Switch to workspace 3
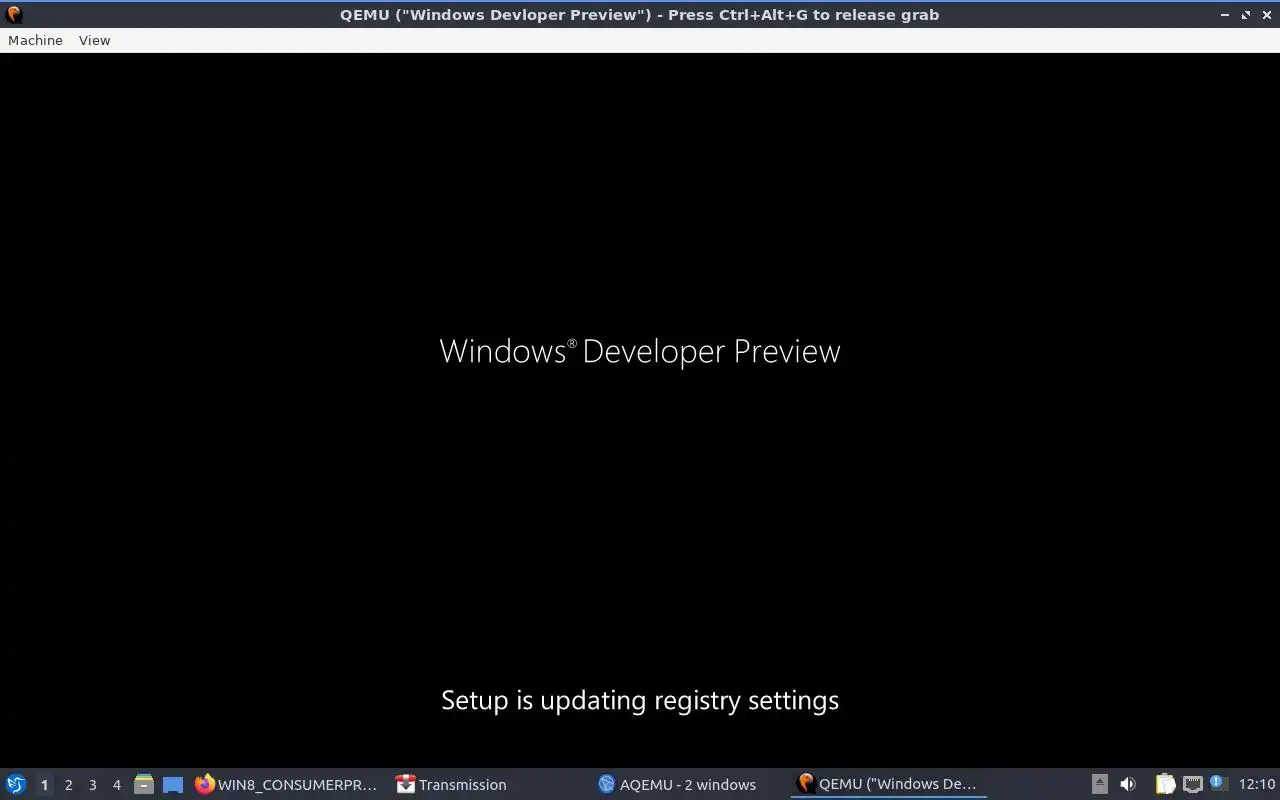1280x800 pixels. (92, 785)
